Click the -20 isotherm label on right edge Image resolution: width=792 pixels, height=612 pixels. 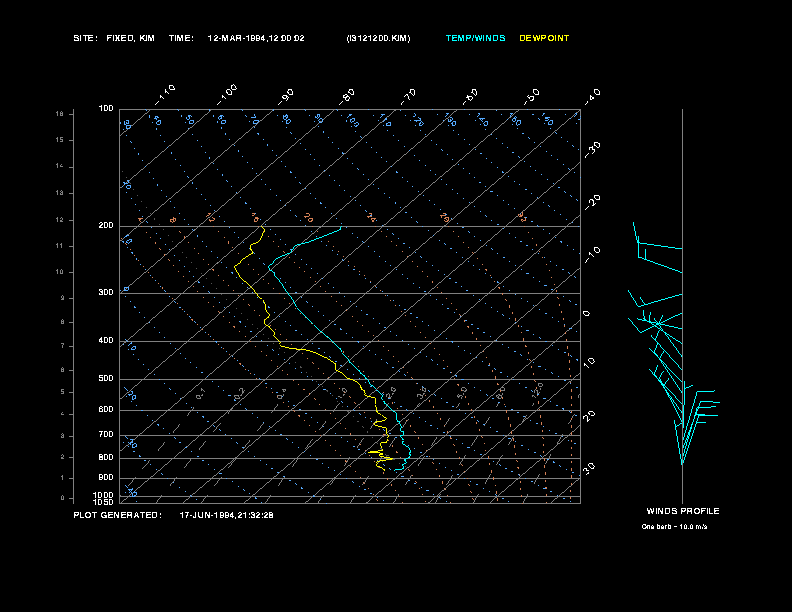592,202
